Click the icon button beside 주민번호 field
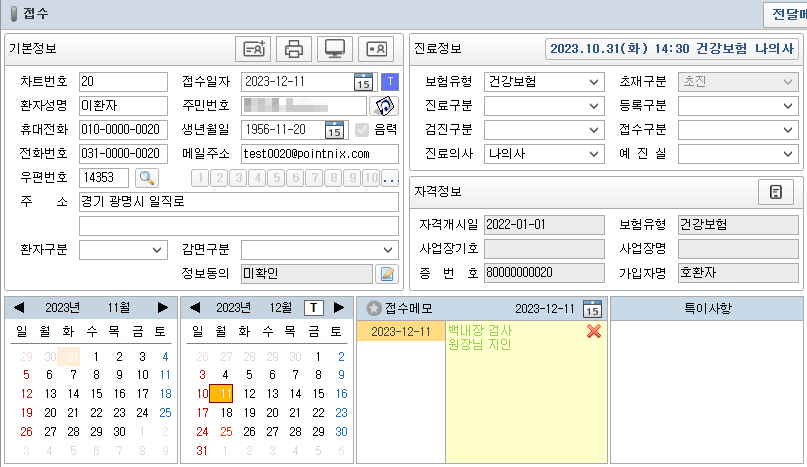 [x=383, y=106]
